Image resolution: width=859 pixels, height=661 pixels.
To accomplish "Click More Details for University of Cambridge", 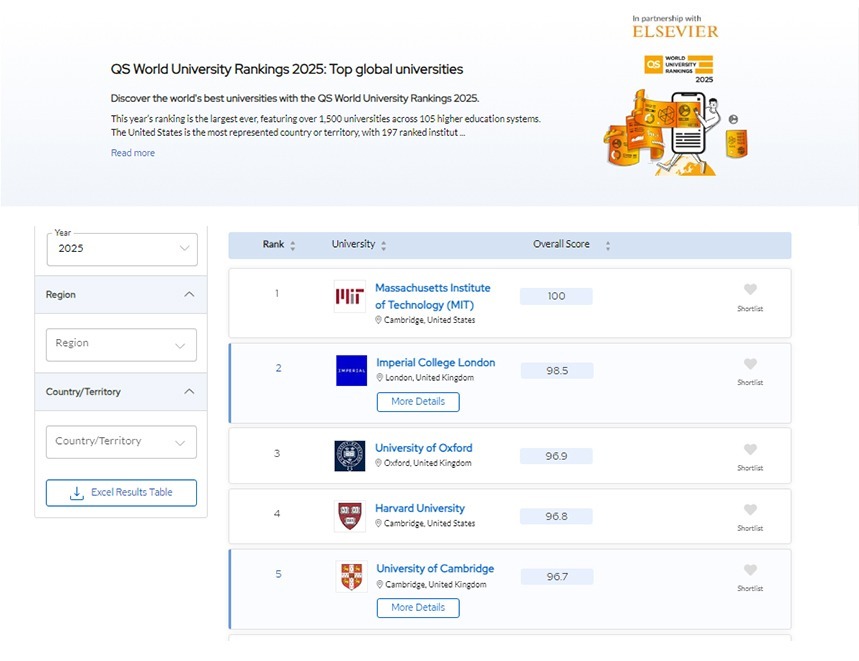I will click(x=418, y=608).
